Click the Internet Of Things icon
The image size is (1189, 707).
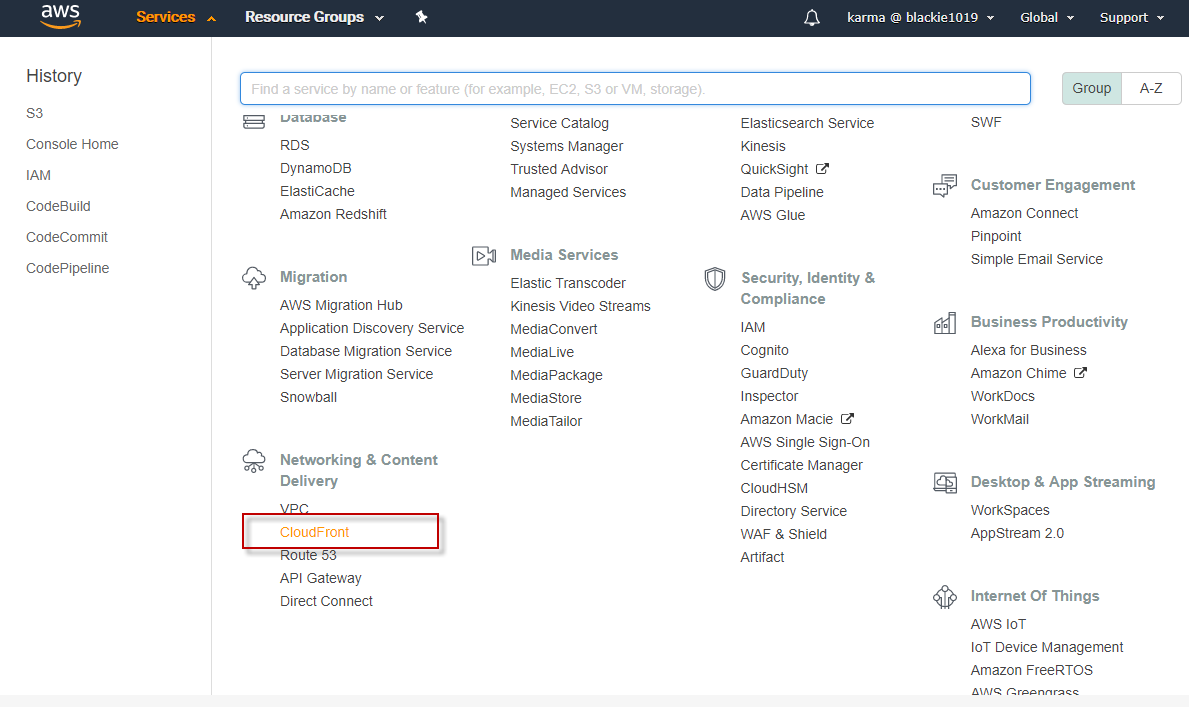coord(944,597)
